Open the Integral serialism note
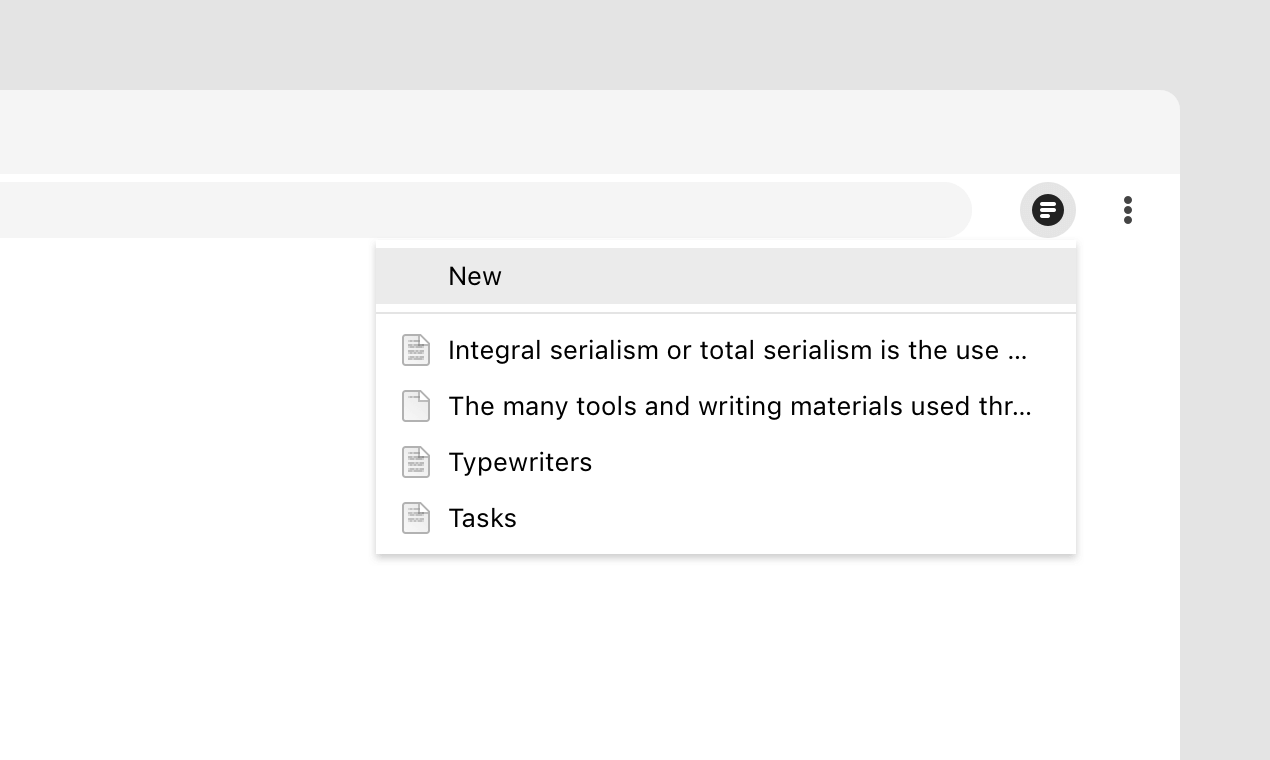This screenshot has width=1270, height=760. point(726,350)
